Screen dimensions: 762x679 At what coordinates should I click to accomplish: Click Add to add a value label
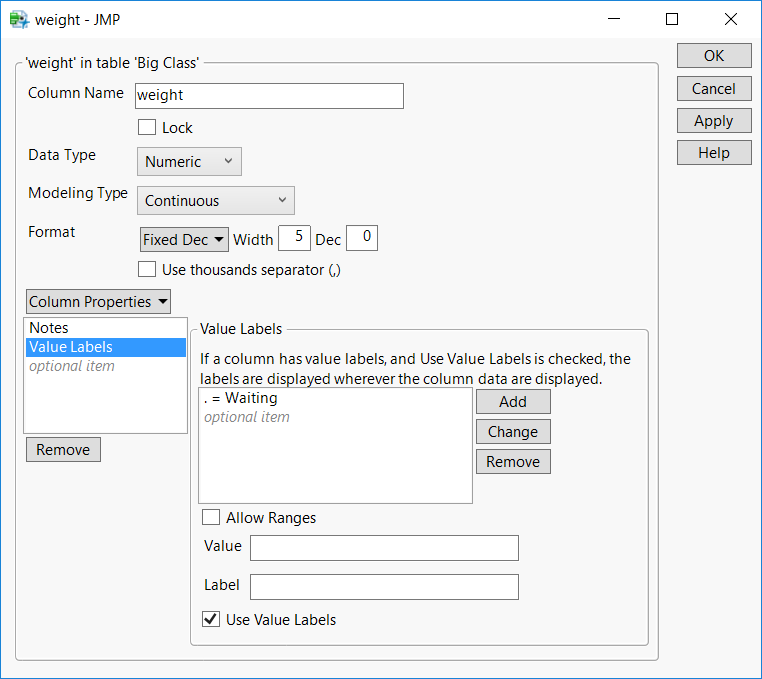coord(512,402)
